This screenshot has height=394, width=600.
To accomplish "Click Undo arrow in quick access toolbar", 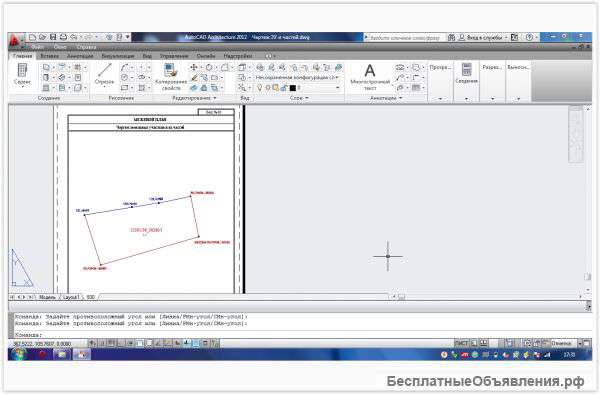I will (73, 37).
